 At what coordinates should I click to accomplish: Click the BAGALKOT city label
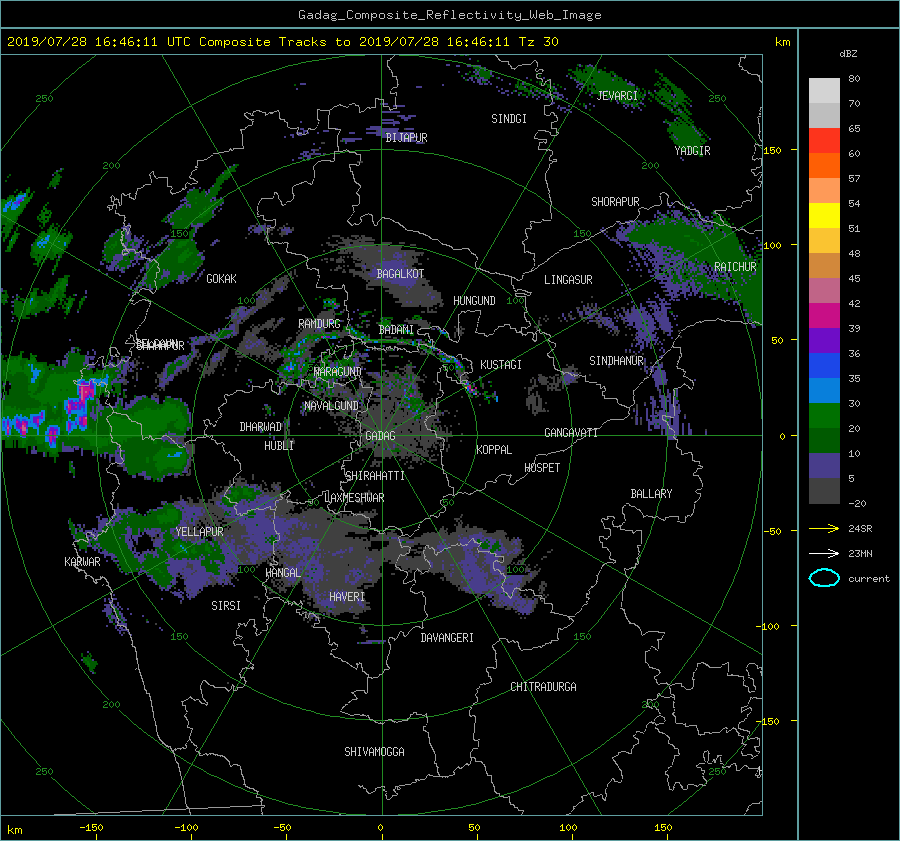pos(400,274)
